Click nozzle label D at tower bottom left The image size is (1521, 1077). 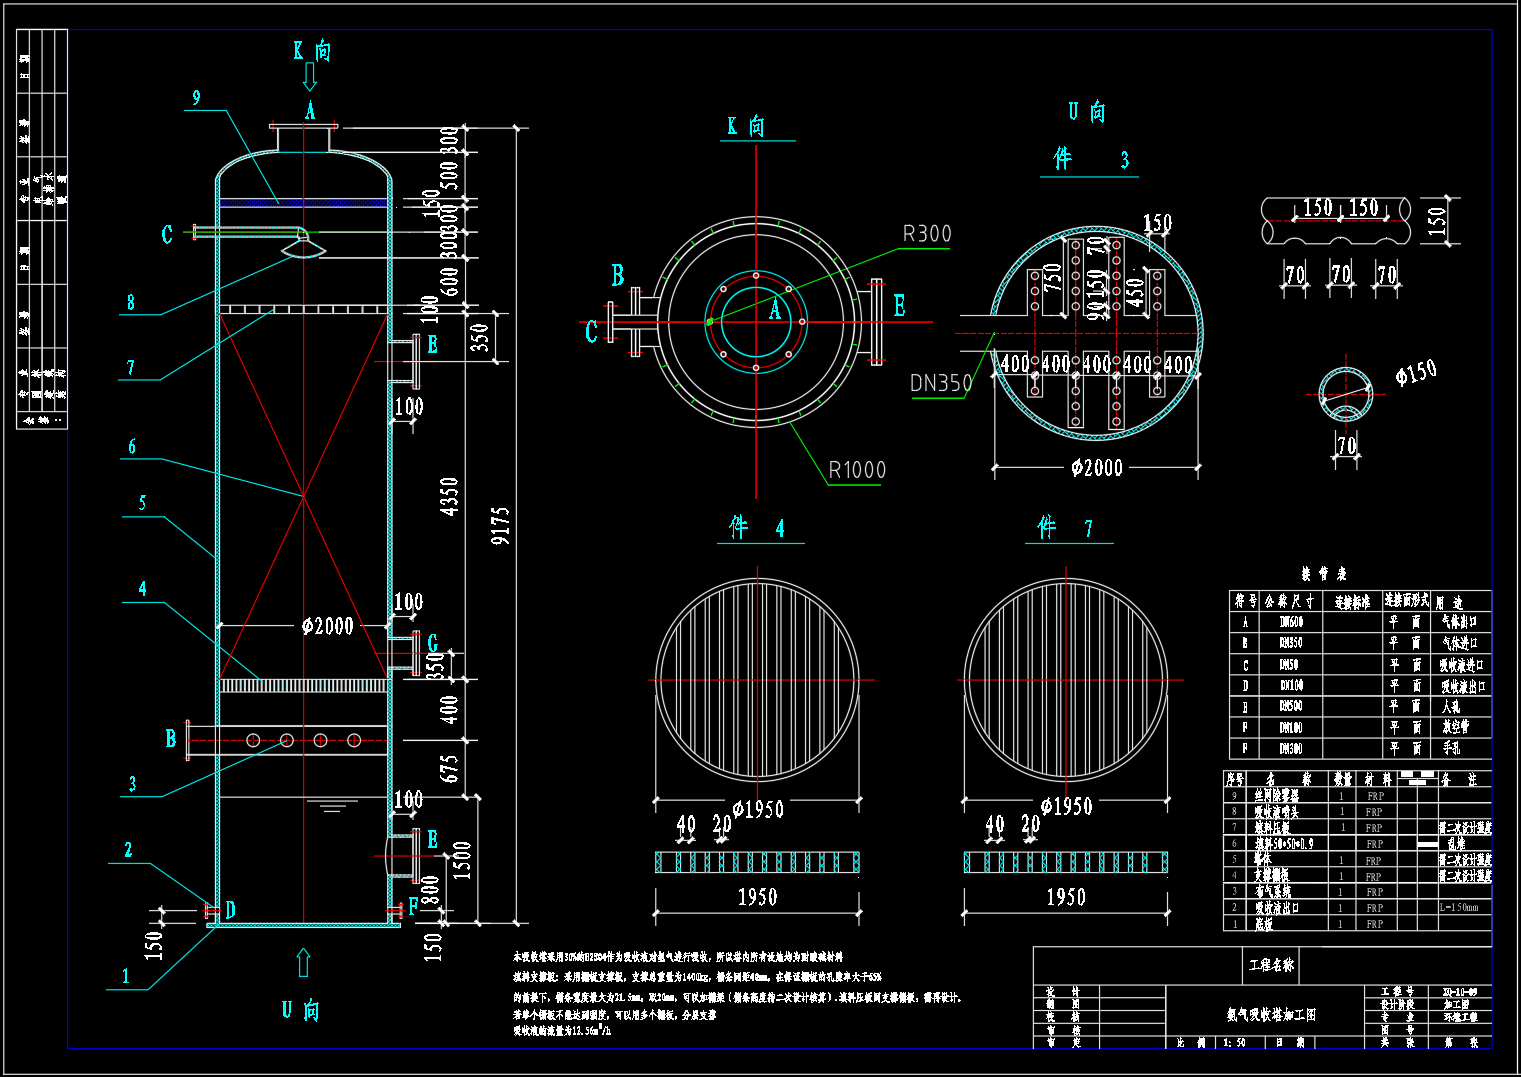pyautogui.click(x=230, y=910)
